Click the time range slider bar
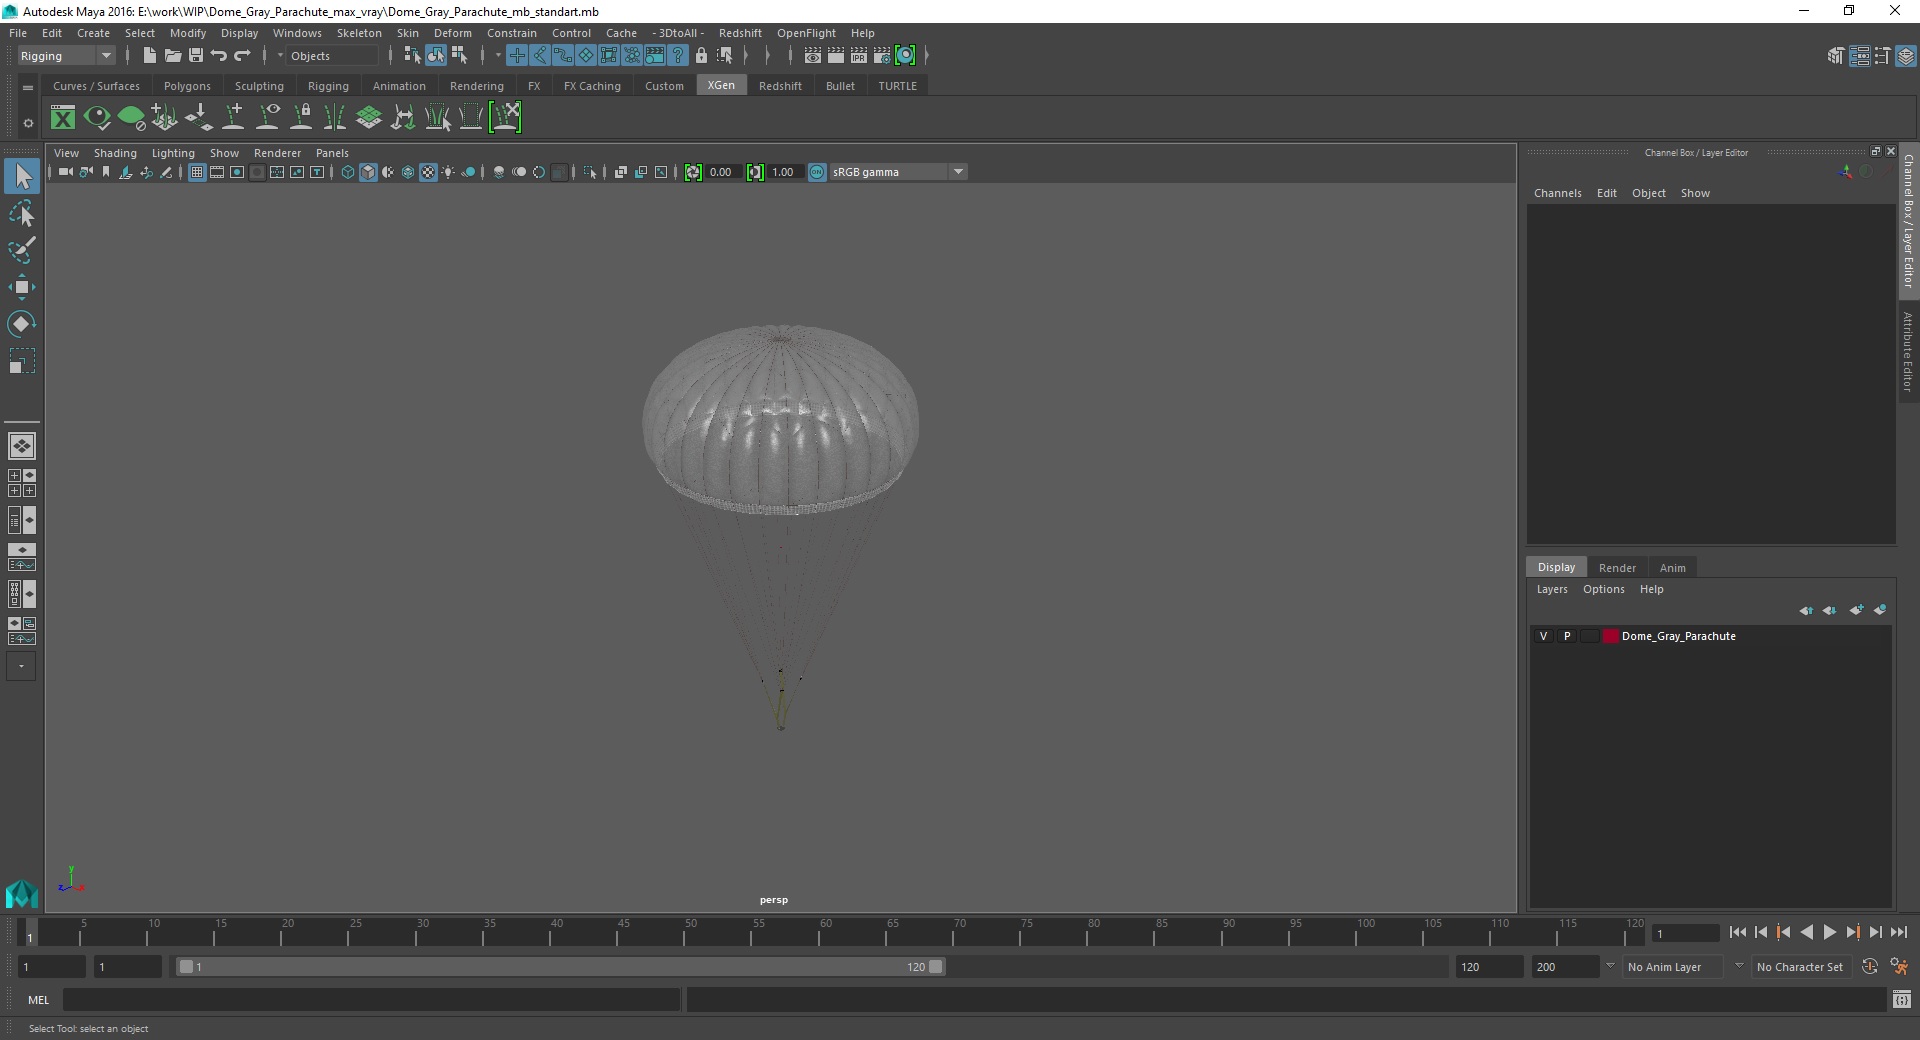This screenshot has width=1920, height=1040. pyautogui.click(x=560, y=967)
